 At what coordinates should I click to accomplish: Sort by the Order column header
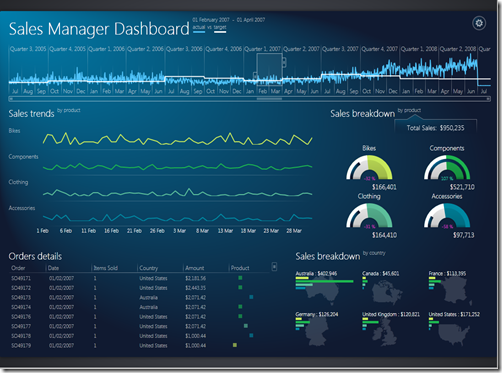pyautogui.click(x=18, y=268)
